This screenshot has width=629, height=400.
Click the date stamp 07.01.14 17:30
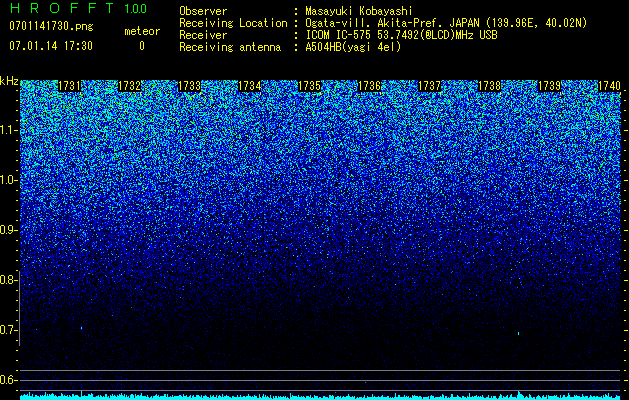coord(51,46)
